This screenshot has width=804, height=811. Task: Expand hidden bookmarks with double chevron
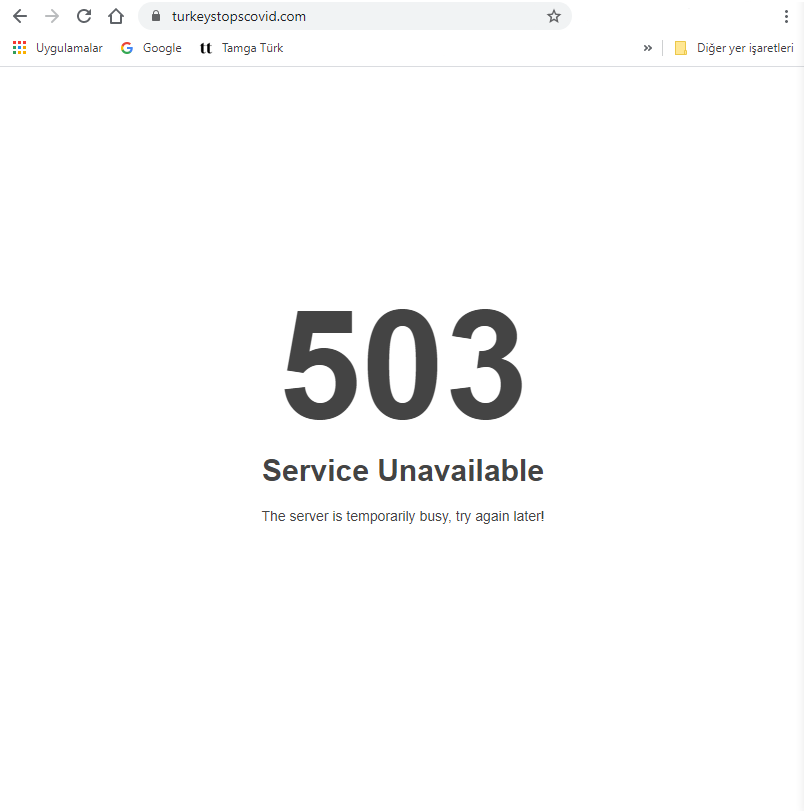pyautogui.click(x=647, y=48)
